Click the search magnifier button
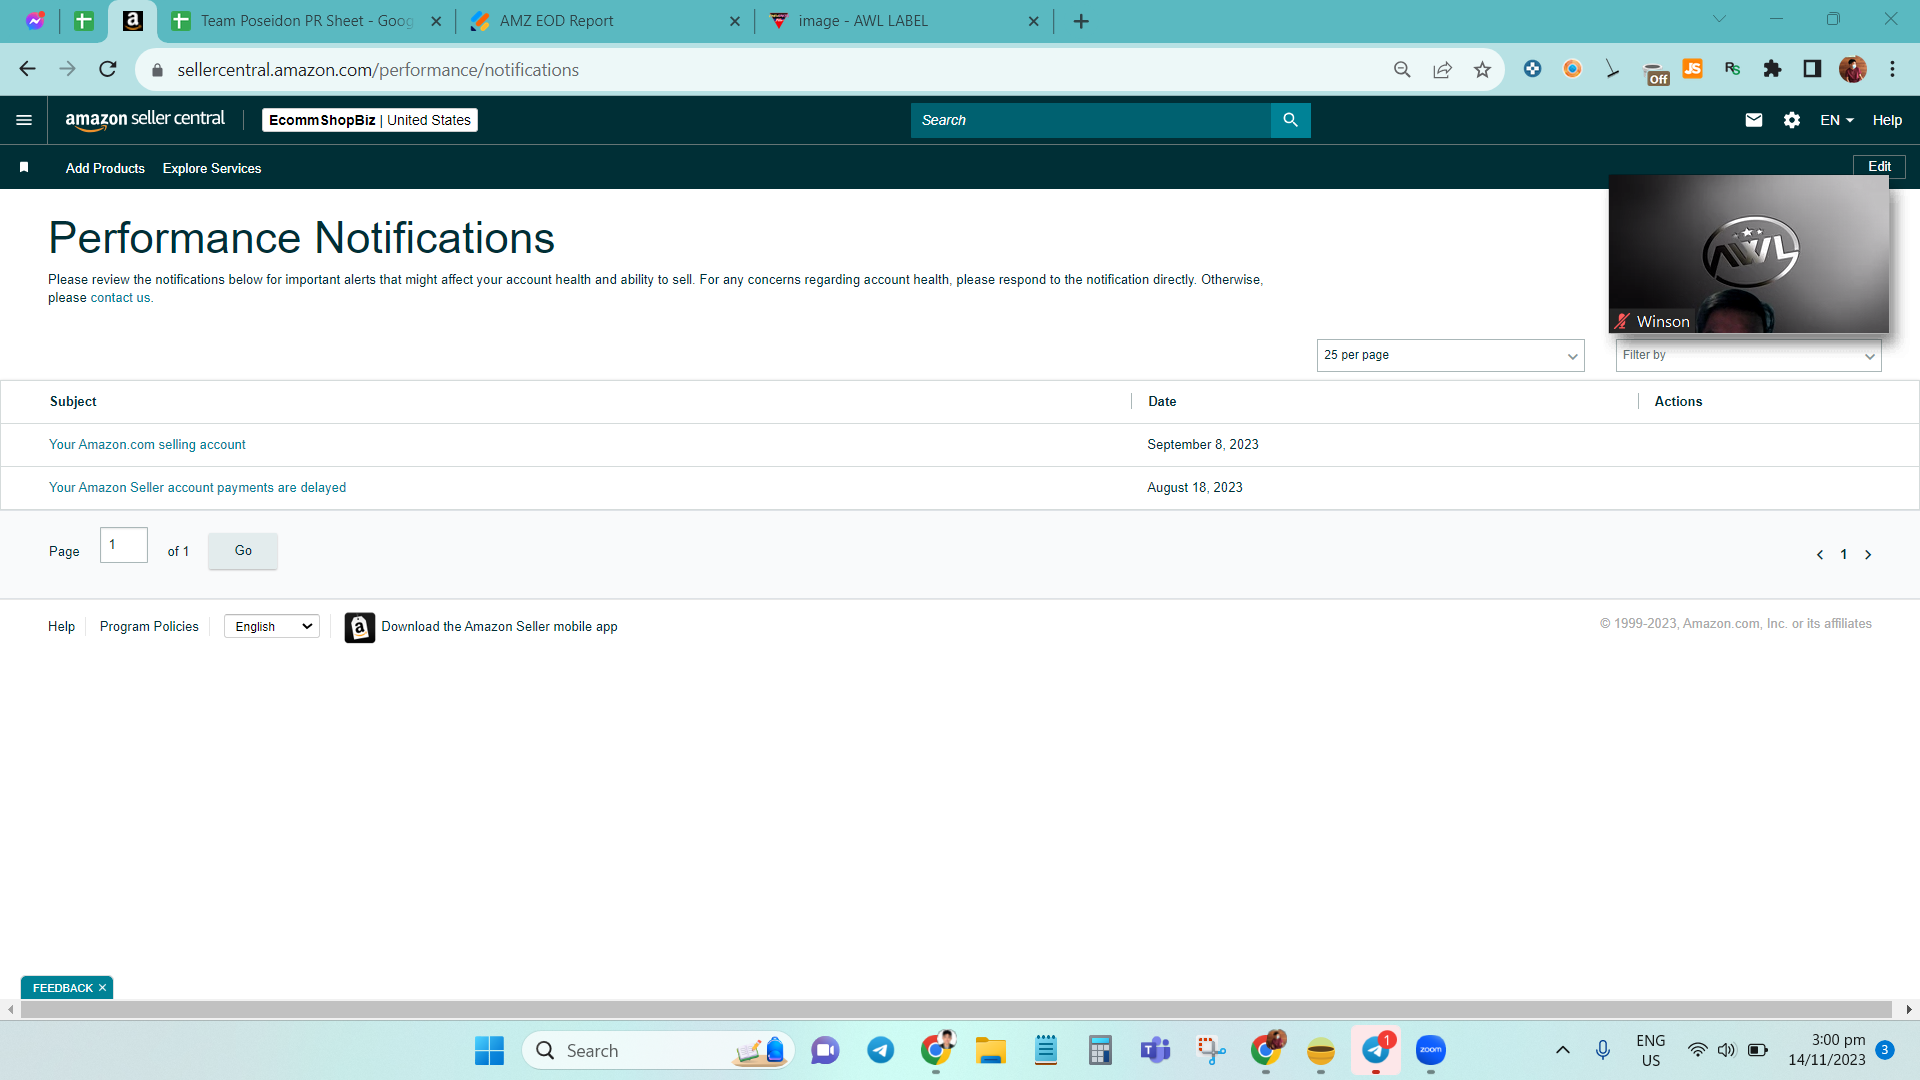This screenshot has width=1920, height=1080. click(x=1290, y=120)
